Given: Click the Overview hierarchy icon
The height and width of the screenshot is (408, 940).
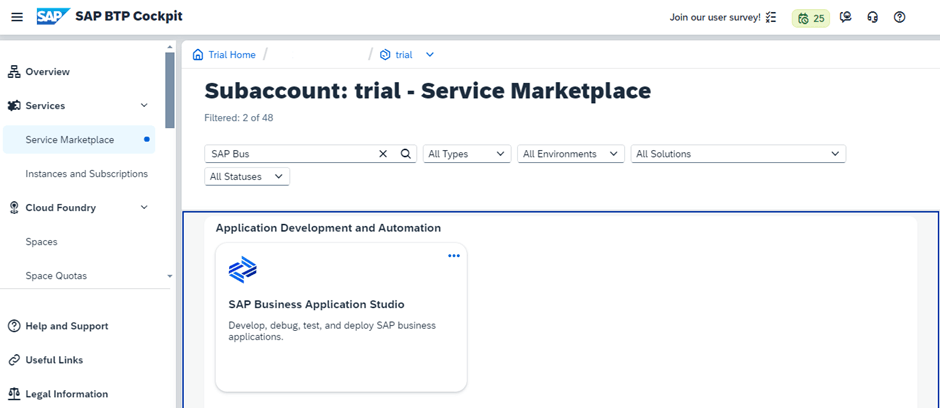Looking at the screenshot, I should pyautogui.click(x=14, y=72).
